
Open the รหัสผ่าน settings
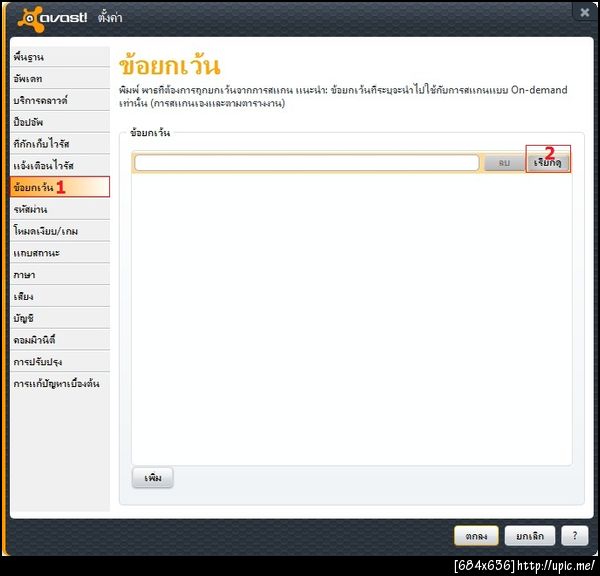[x=60, y=209]
